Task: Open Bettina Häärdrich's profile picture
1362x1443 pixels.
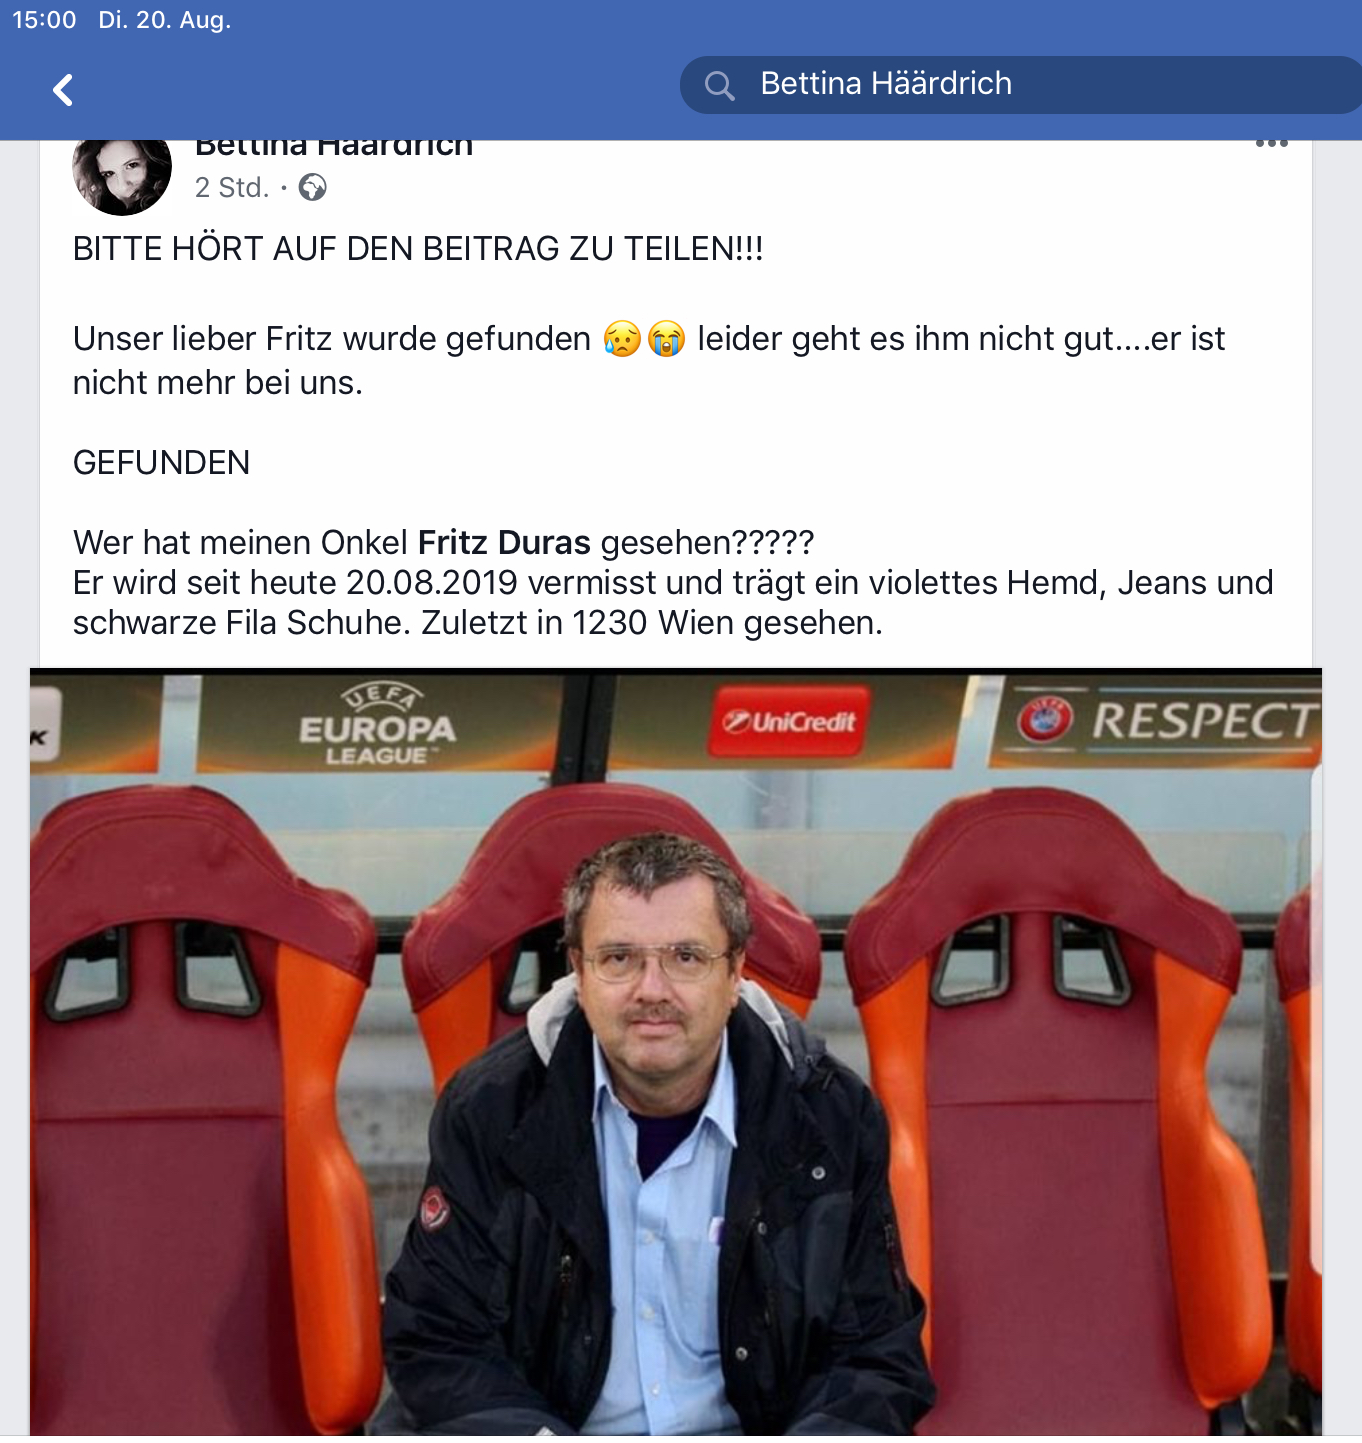Action: click(122, 177)
